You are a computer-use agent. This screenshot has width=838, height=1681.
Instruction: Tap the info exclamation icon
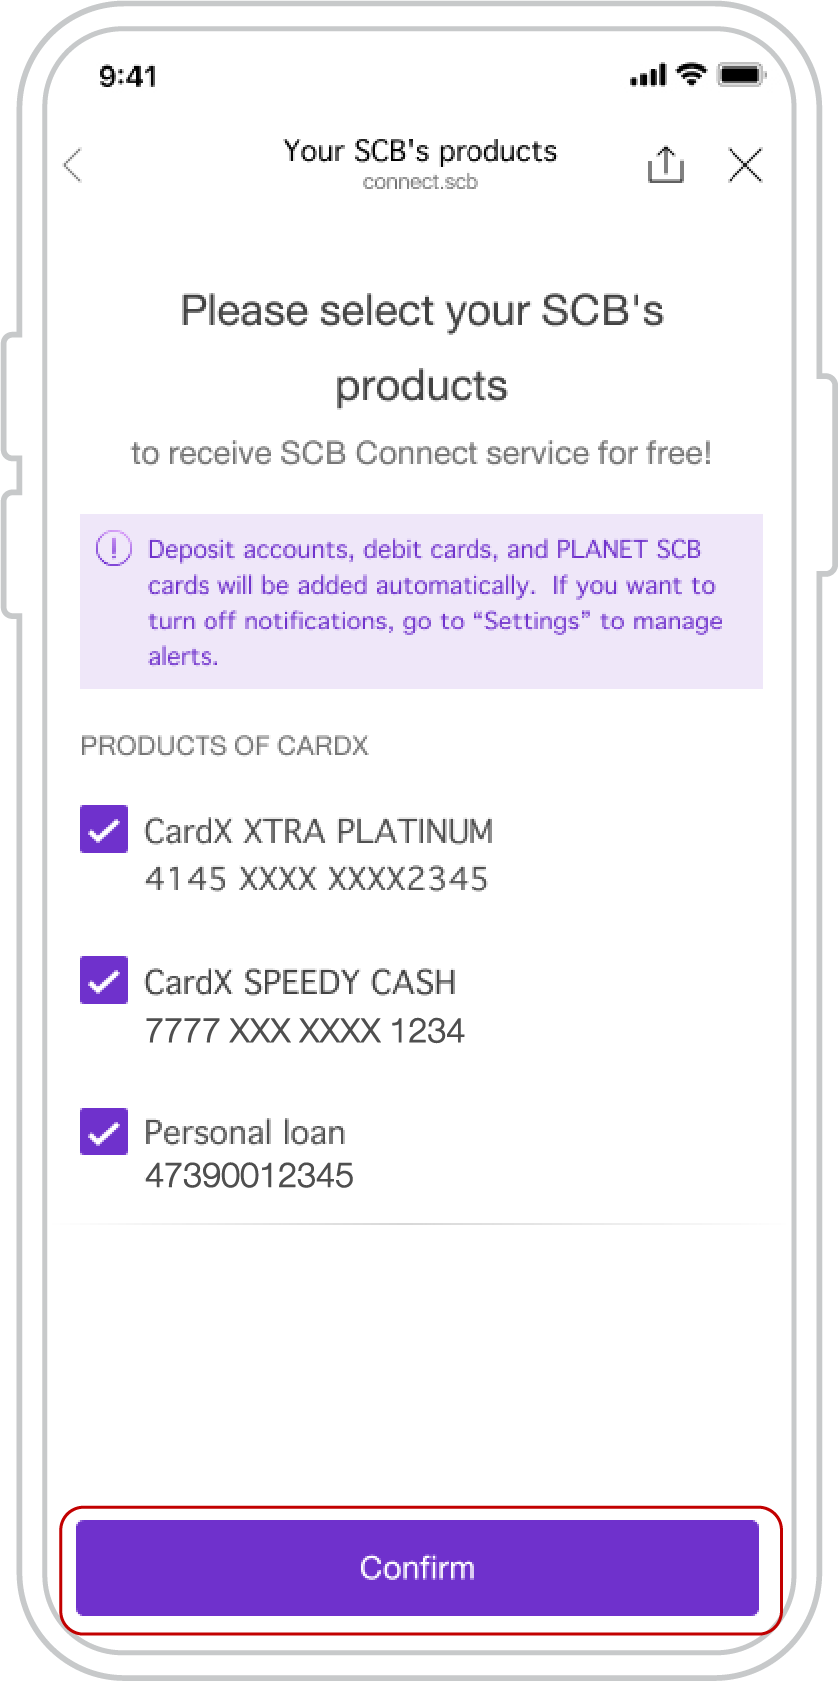(x=113, y=549)
